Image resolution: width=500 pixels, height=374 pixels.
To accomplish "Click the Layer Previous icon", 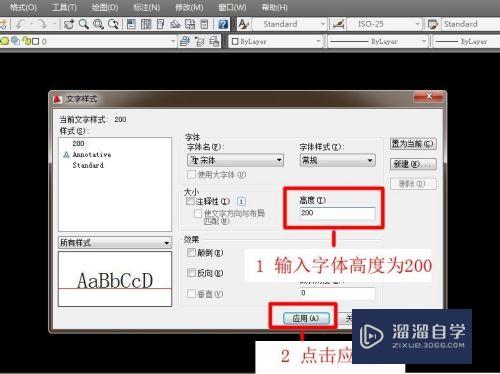I will [x=199, y=41].
